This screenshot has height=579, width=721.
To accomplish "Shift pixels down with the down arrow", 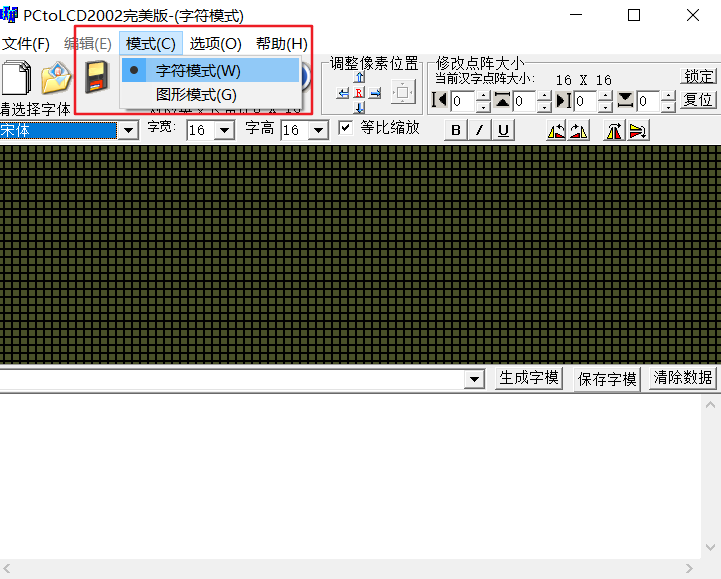I will tap(360, 108).
